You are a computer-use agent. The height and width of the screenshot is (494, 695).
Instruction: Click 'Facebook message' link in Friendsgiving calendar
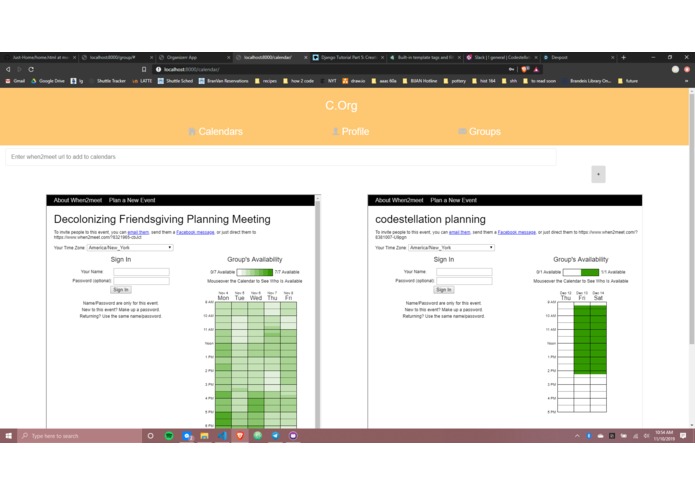pos(195,232)
